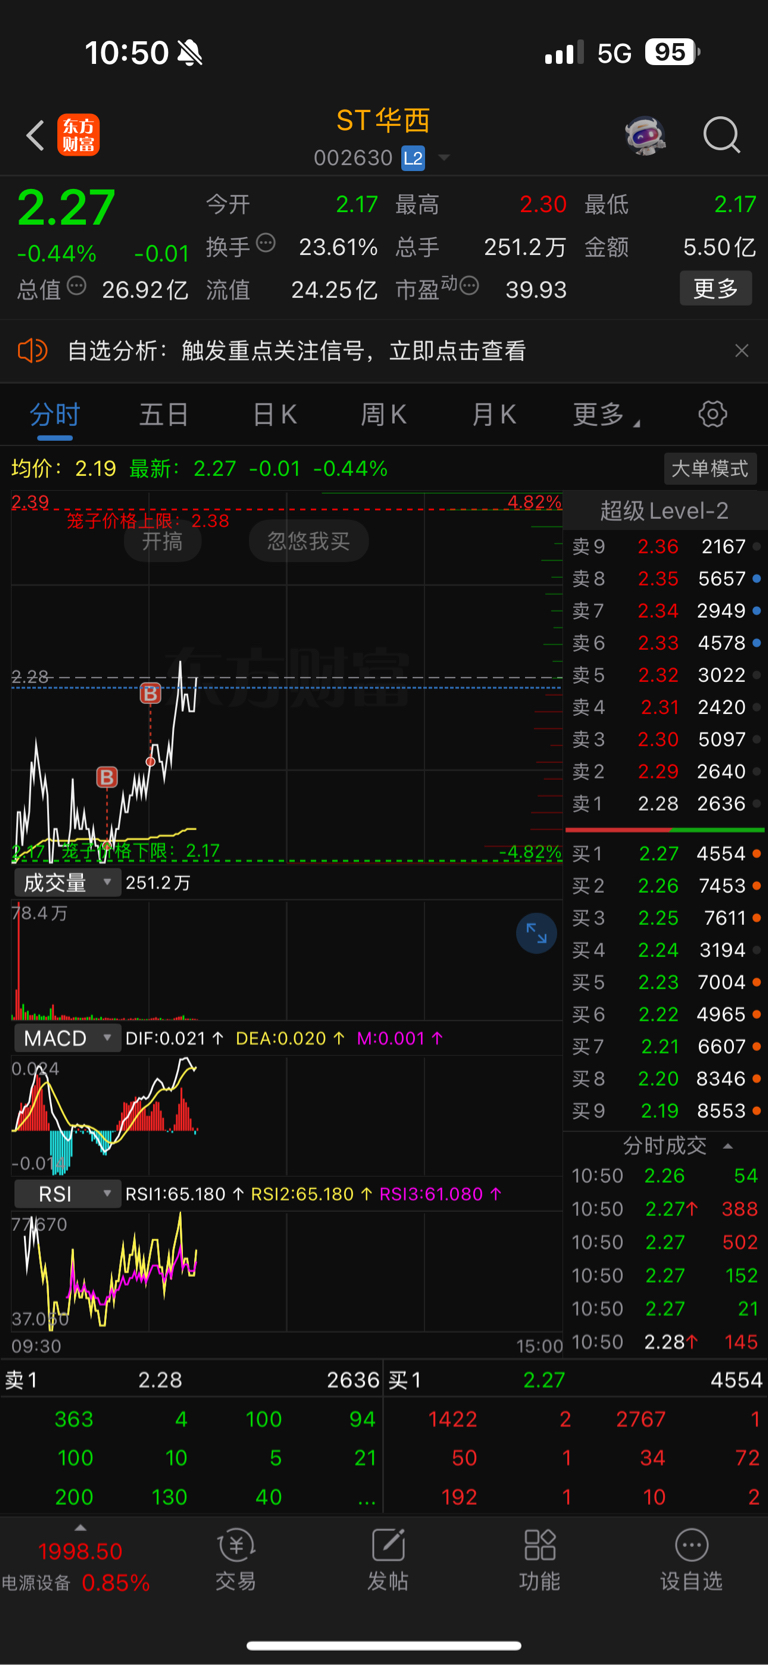
Task: Tap the 2.39 upper price label
Action: (30, 502)
